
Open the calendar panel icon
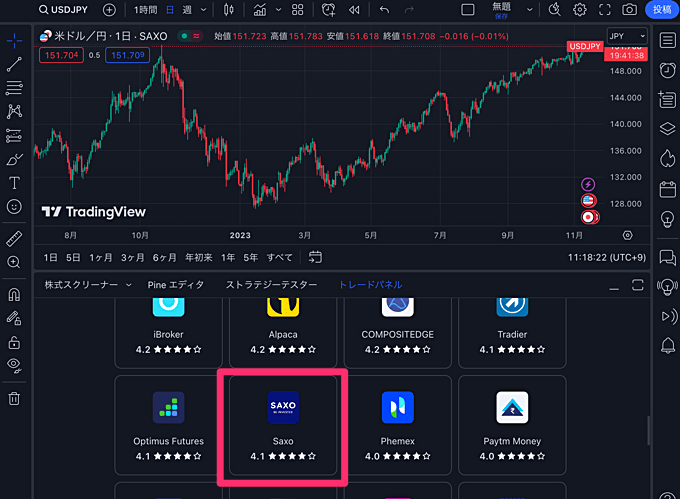tap(667, 189)
